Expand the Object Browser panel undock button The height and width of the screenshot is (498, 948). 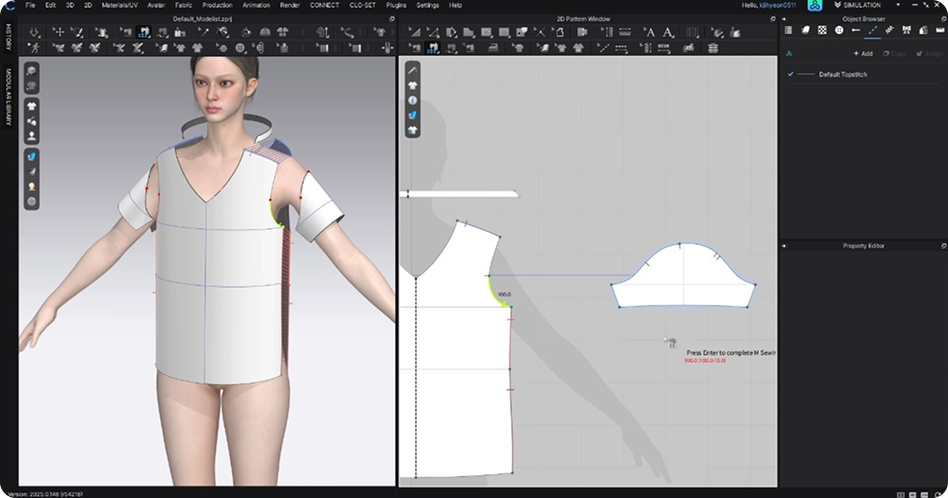942,19
